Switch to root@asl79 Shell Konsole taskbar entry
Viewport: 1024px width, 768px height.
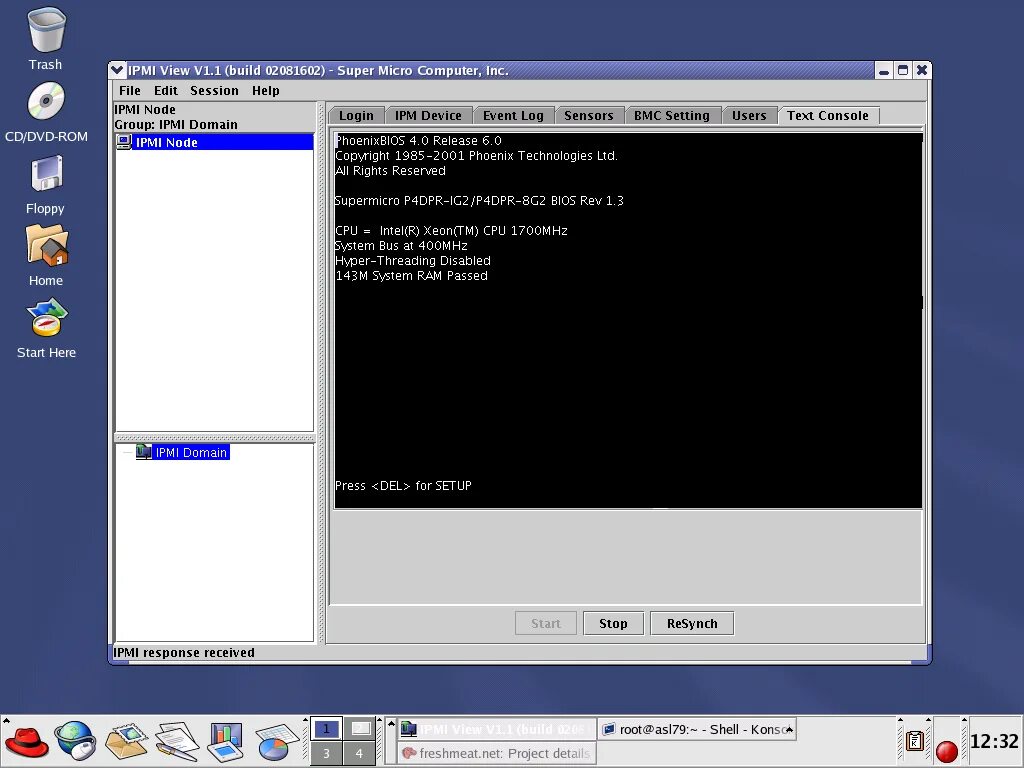point(696,729)
